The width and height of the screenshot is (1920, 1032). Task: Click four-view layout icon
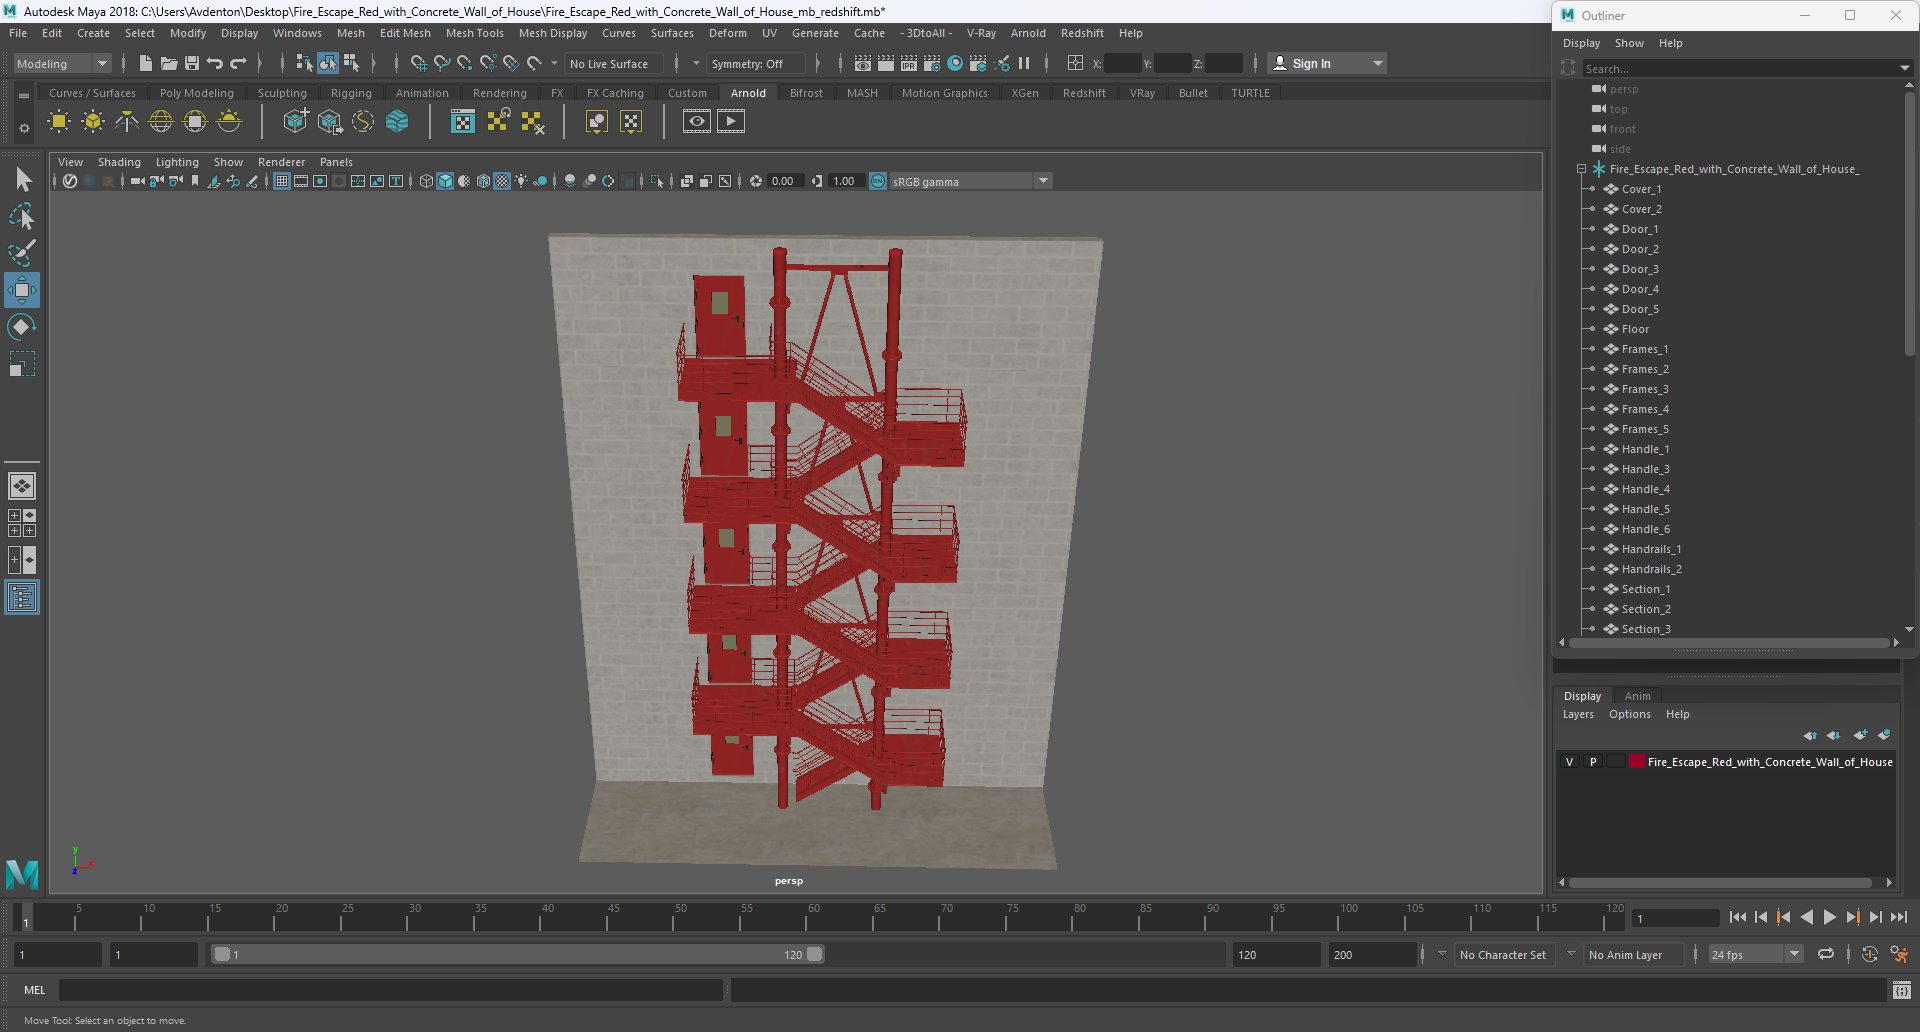point(22,523)
